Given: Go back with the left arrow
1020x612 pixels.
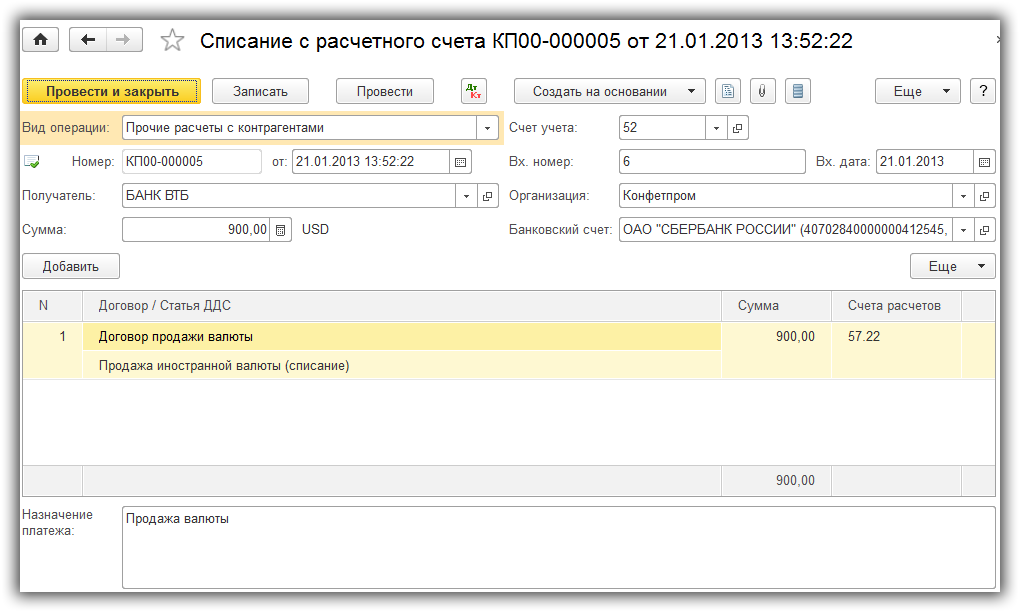Looking at the screenshot, I should coord(89,39).
